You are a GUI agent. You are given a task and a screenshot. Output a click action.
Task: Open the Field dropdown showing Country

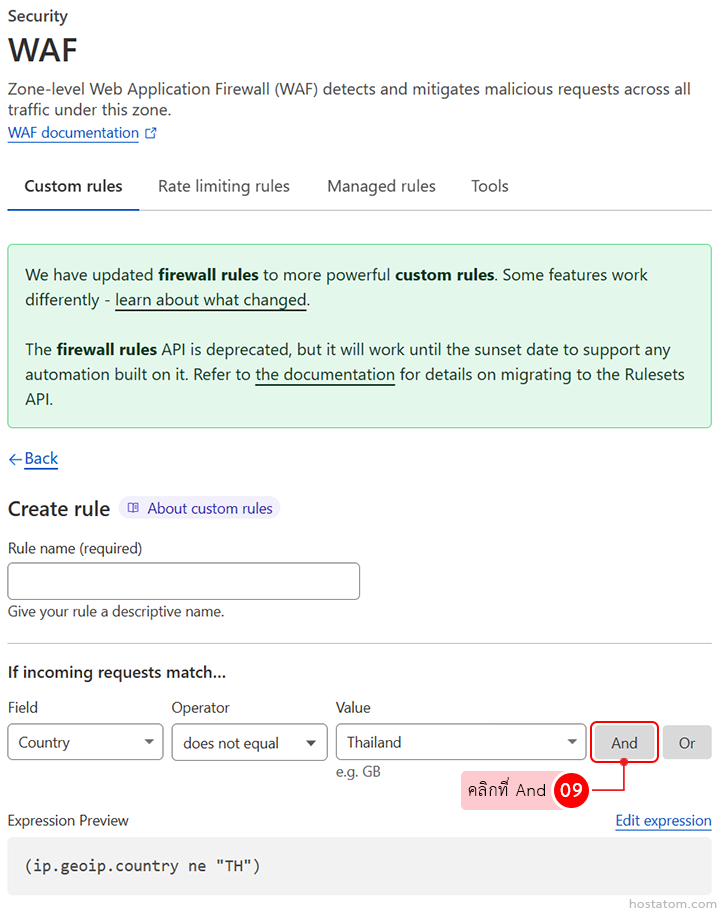85,742
